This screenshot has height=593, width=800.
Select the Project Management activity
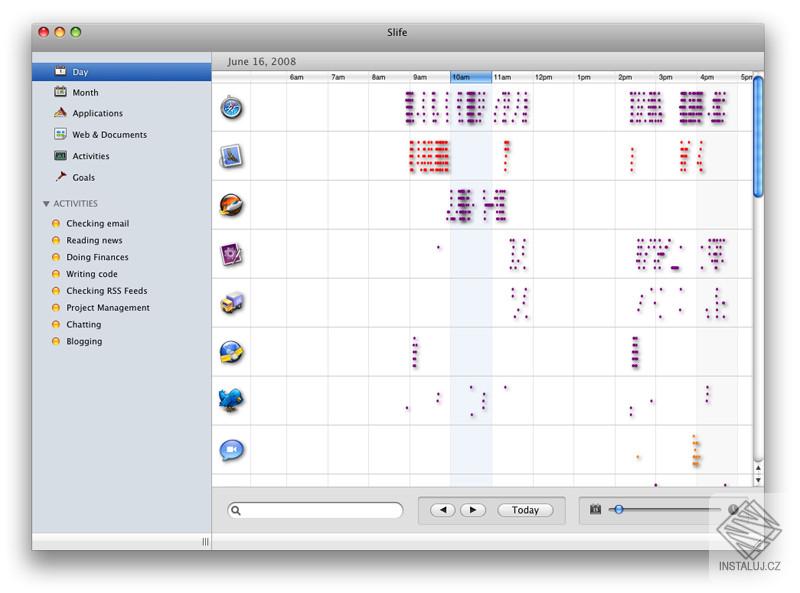pyautogui.click(x=108, y=308)
